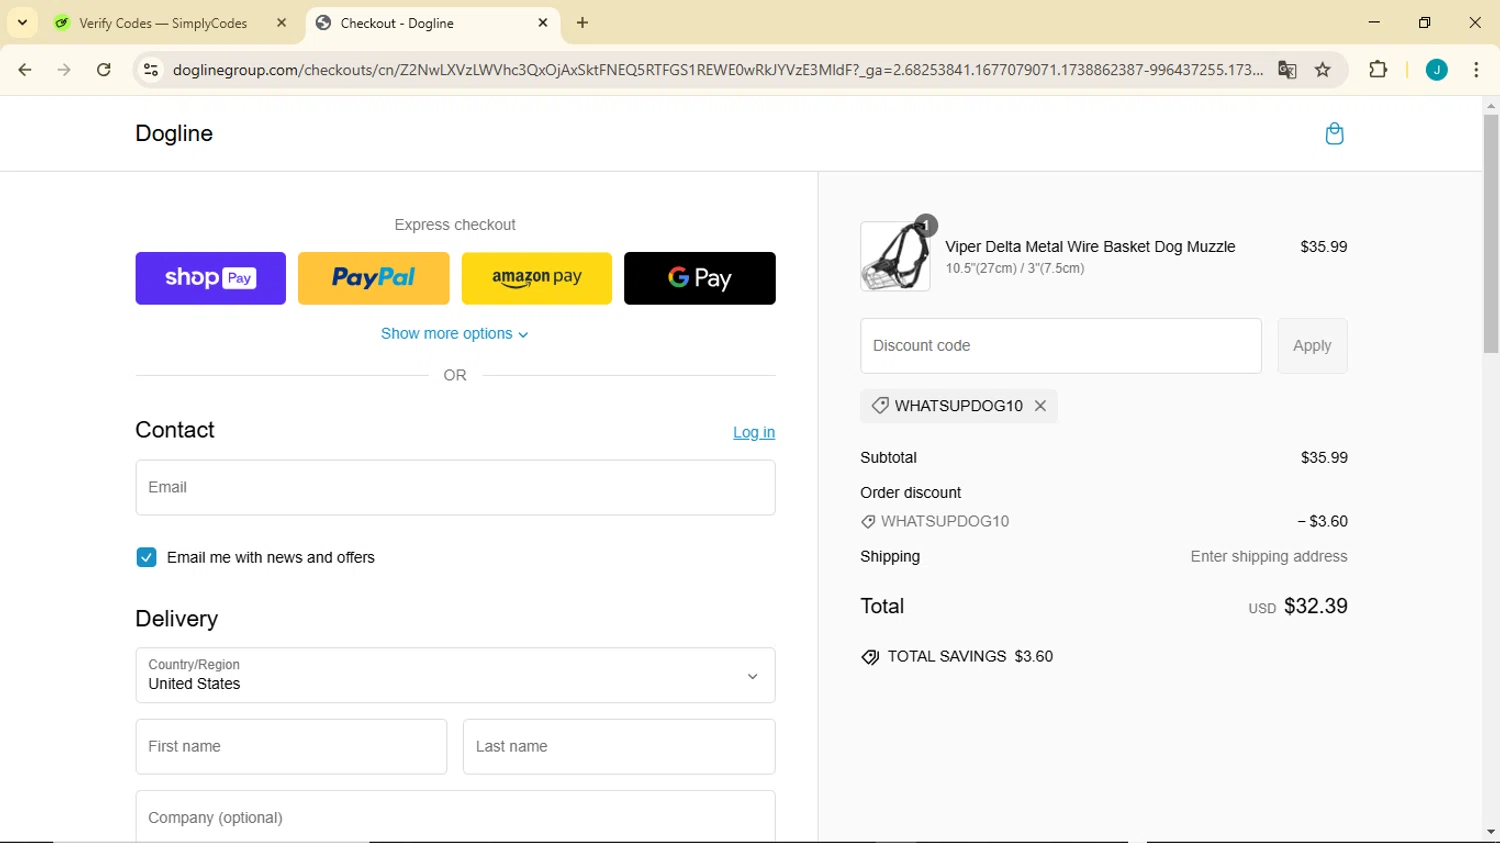Click the TOTAL SAVINGS $3.60 text

click(x=970, y=656)
